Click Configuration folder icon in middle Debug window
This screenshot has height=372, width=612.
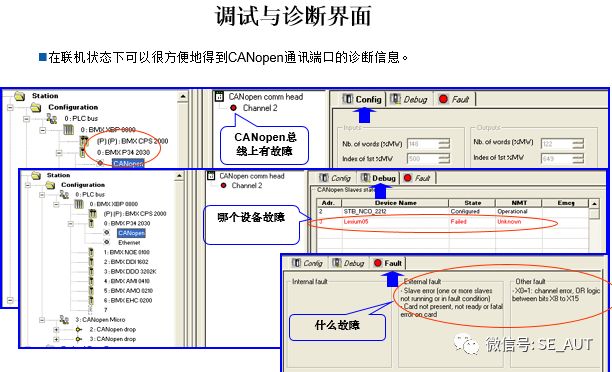pyautogui.click(x=50, y=185)
